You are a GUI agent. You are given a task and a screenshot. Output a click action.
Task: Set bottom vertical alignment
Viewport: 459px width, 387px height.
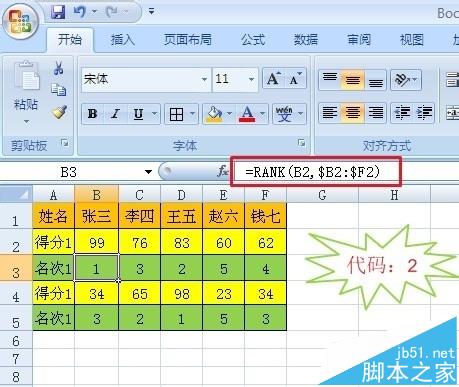point(376,79)
